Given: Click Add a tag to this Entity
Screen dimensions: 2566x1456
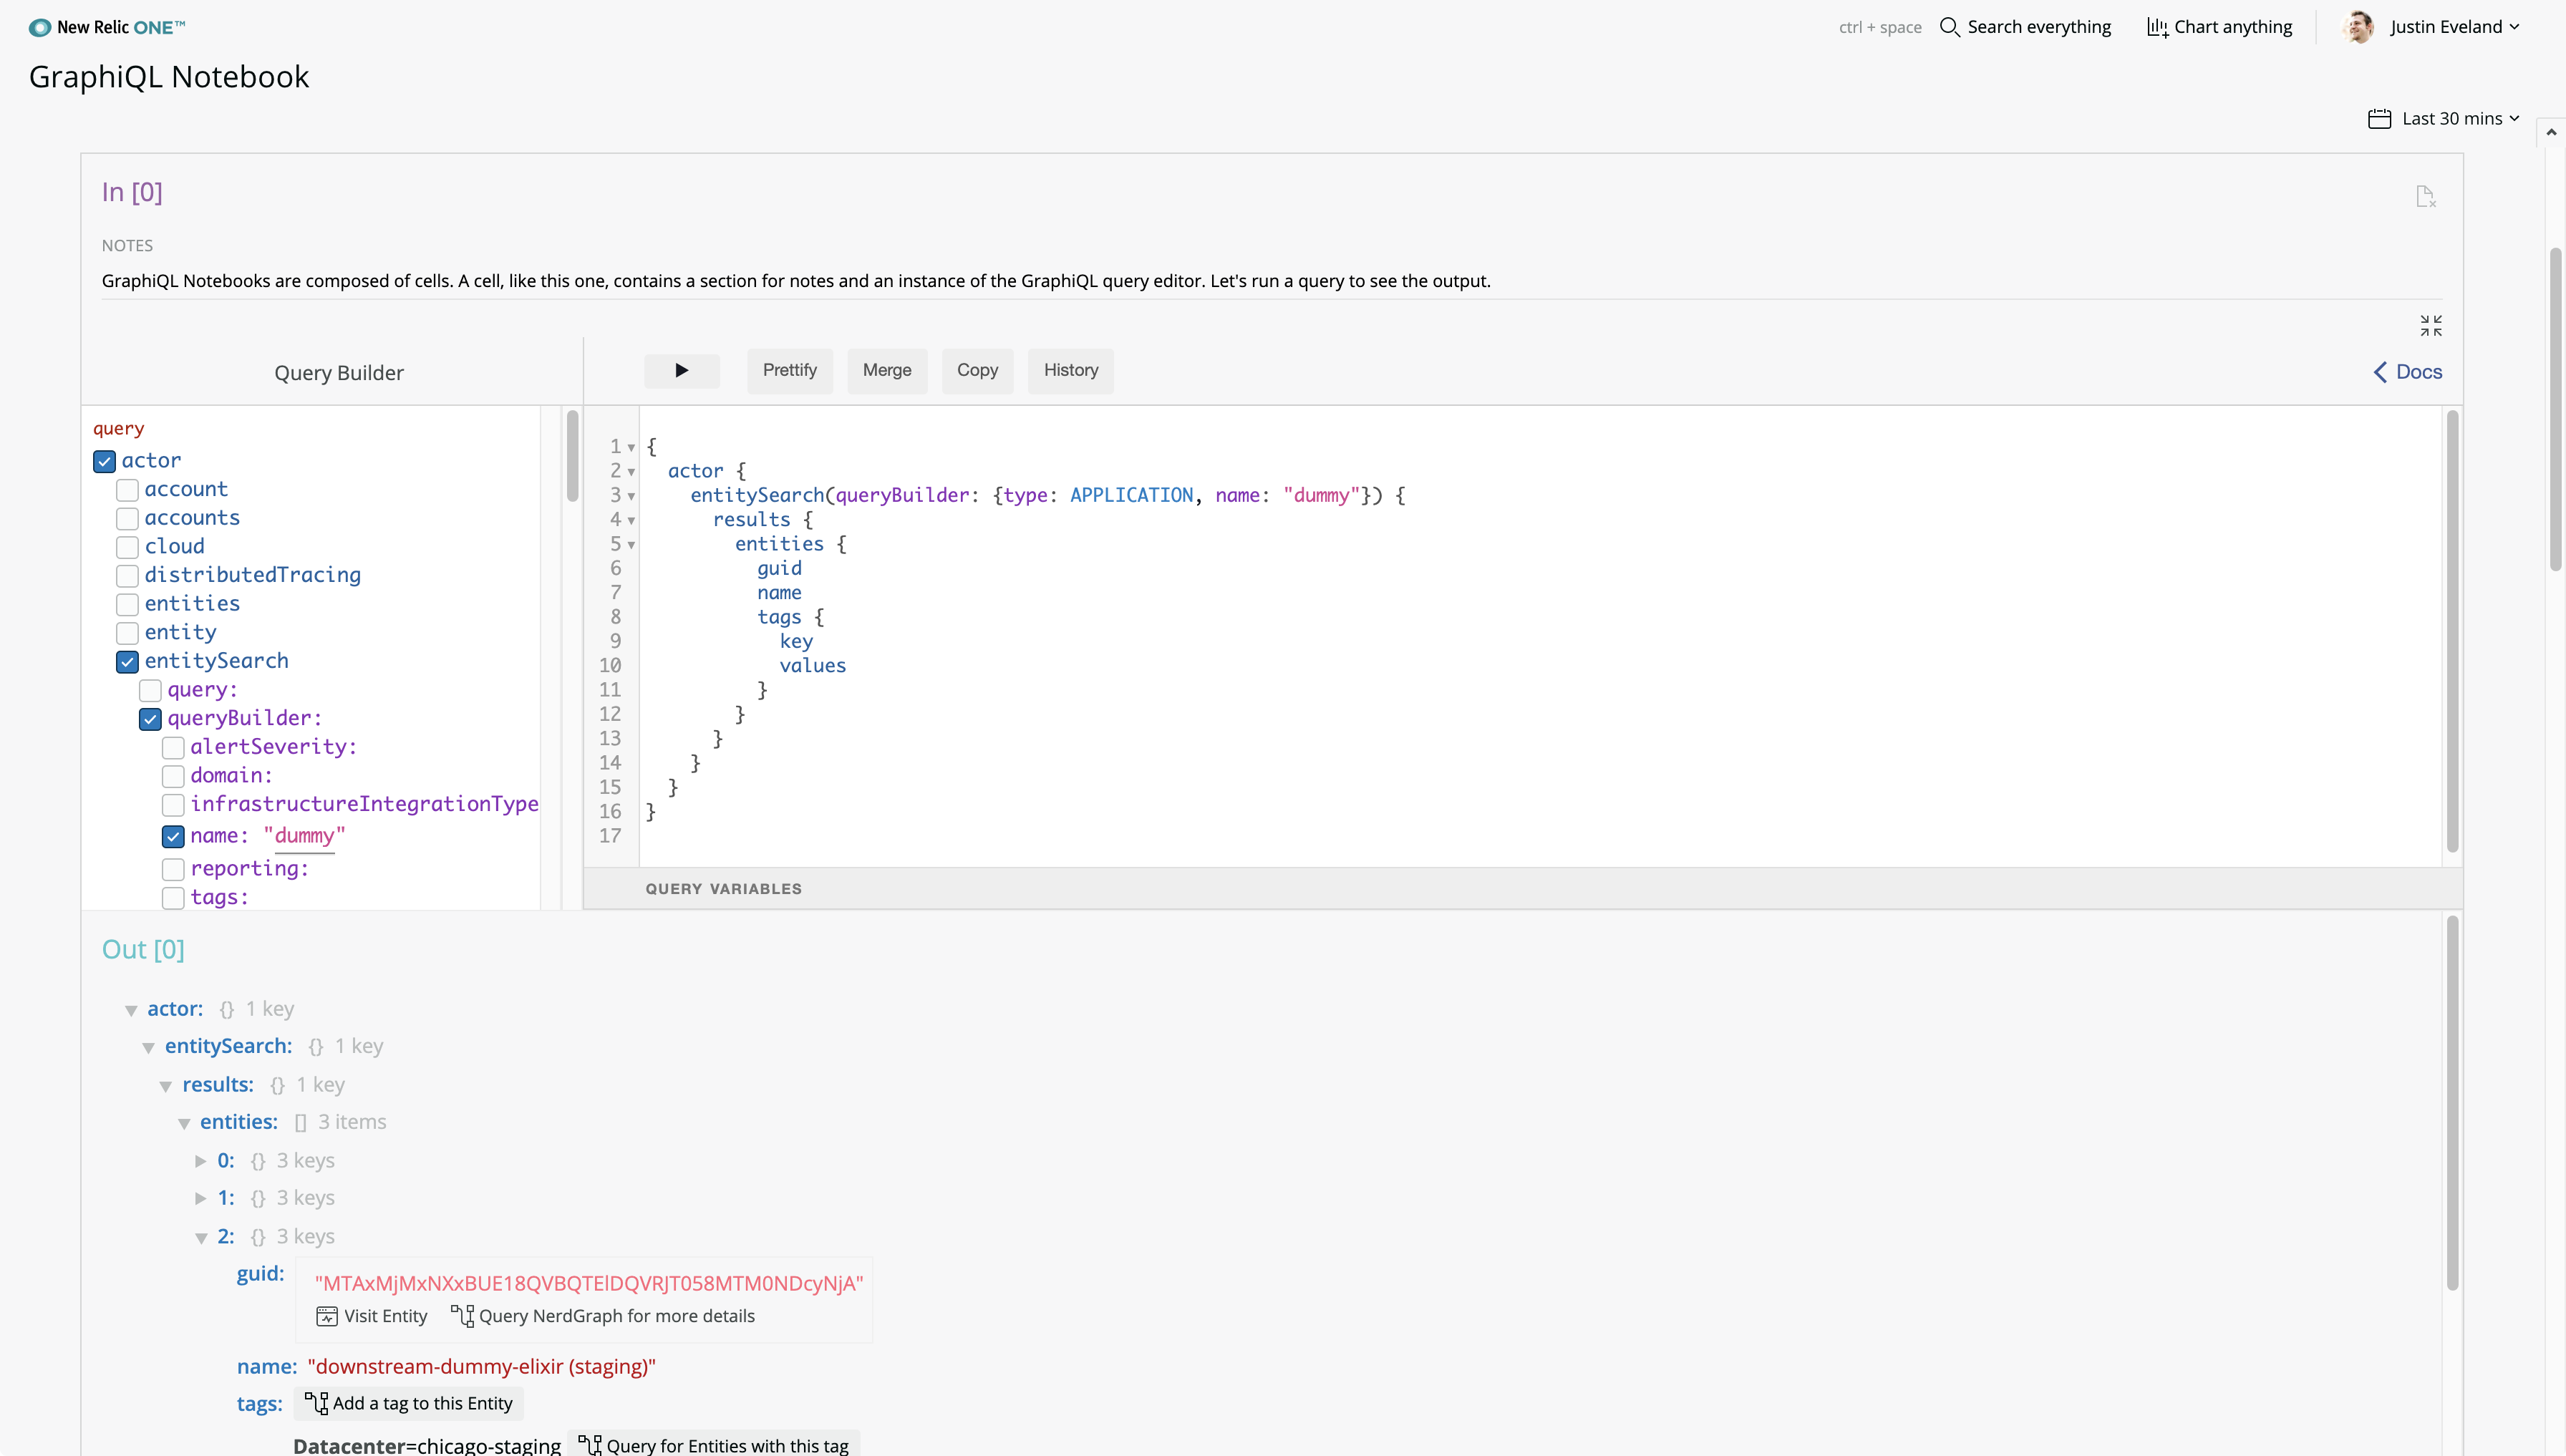Looking at the screenshot, I should (409, 1404).
